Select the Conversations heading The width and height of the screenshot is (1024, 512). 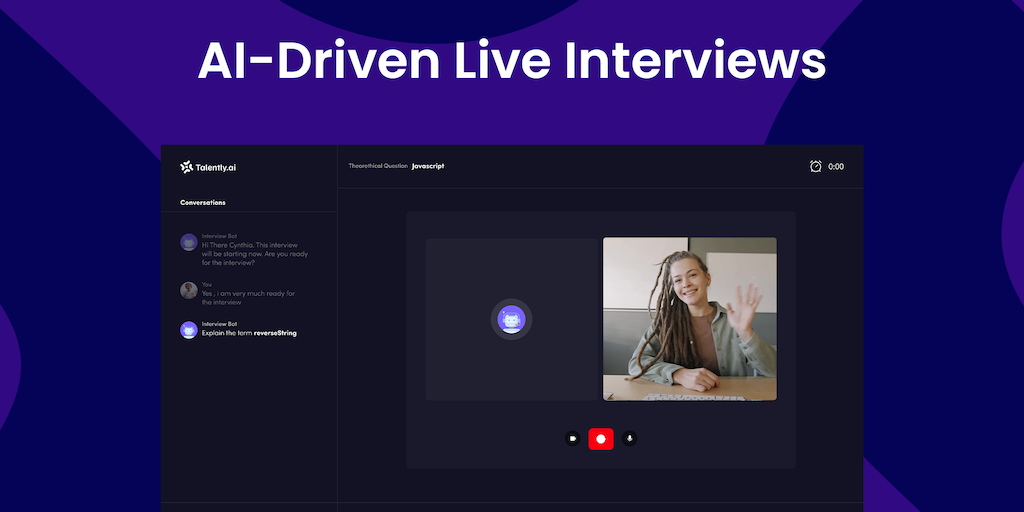tap(203, 202)
